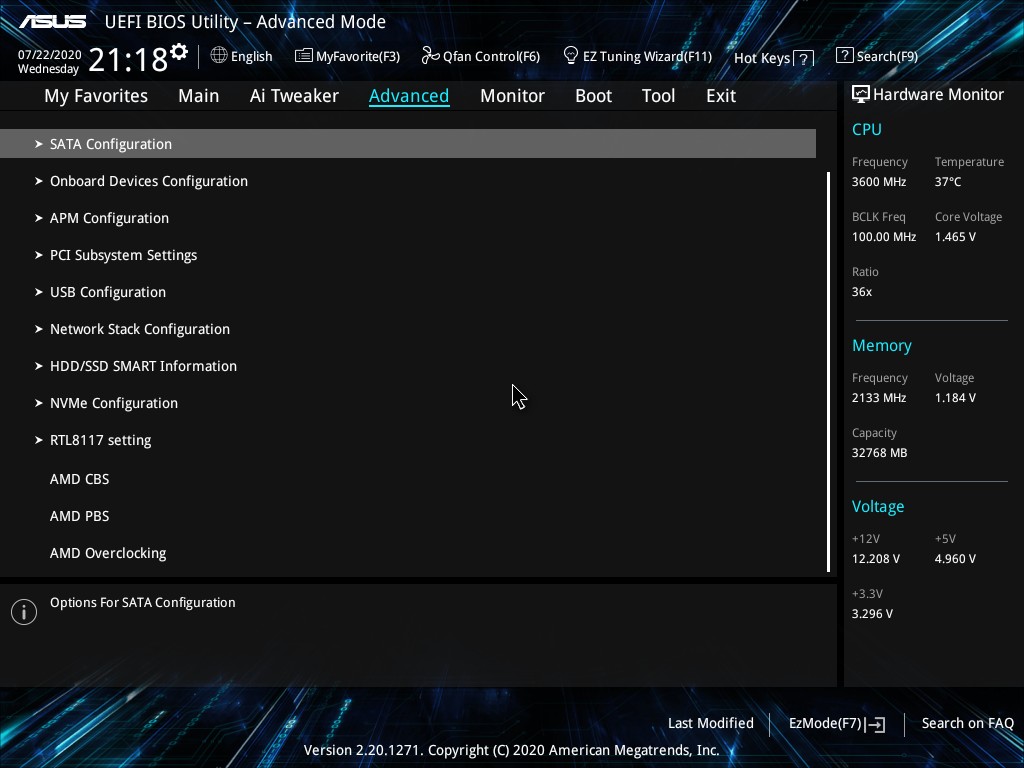Viewport: 1024px width, 768px height.
Task: Click the settings gear icon beside the clock
Action: pyautogui.click(x=179, y=51)
